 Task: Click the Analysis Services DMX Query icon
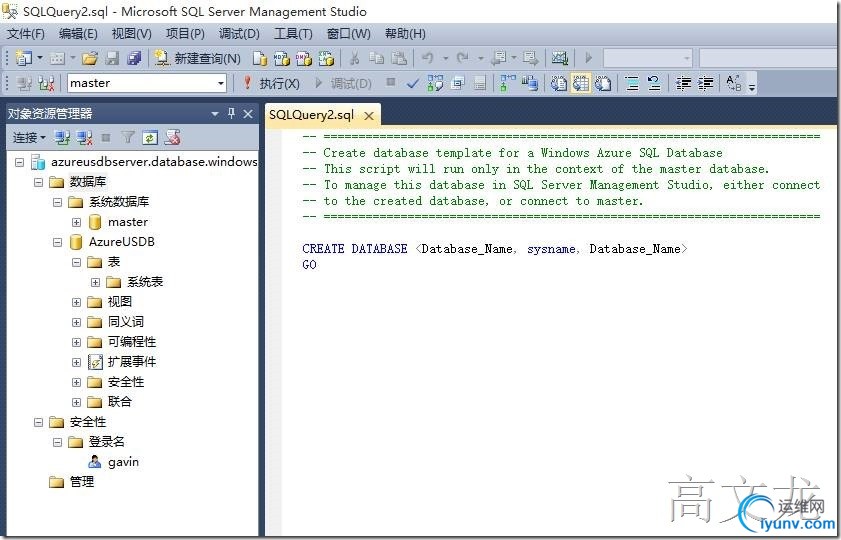click(x=304, y=58)
